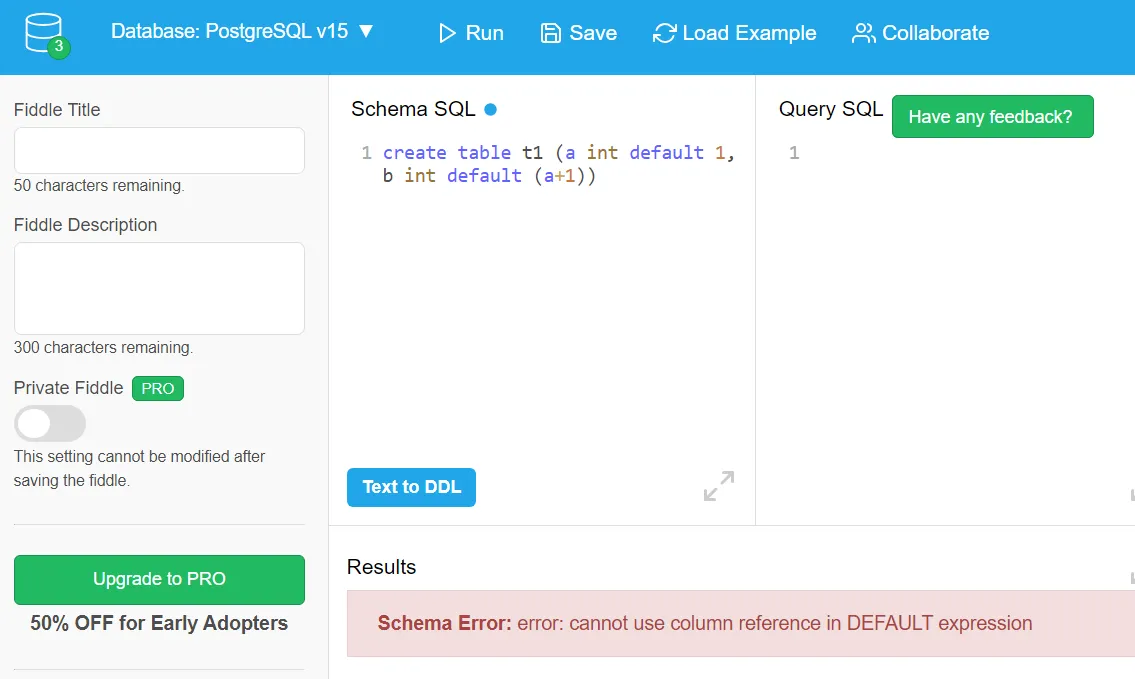
Task: Load an example schema
Action: coord(734,33)
